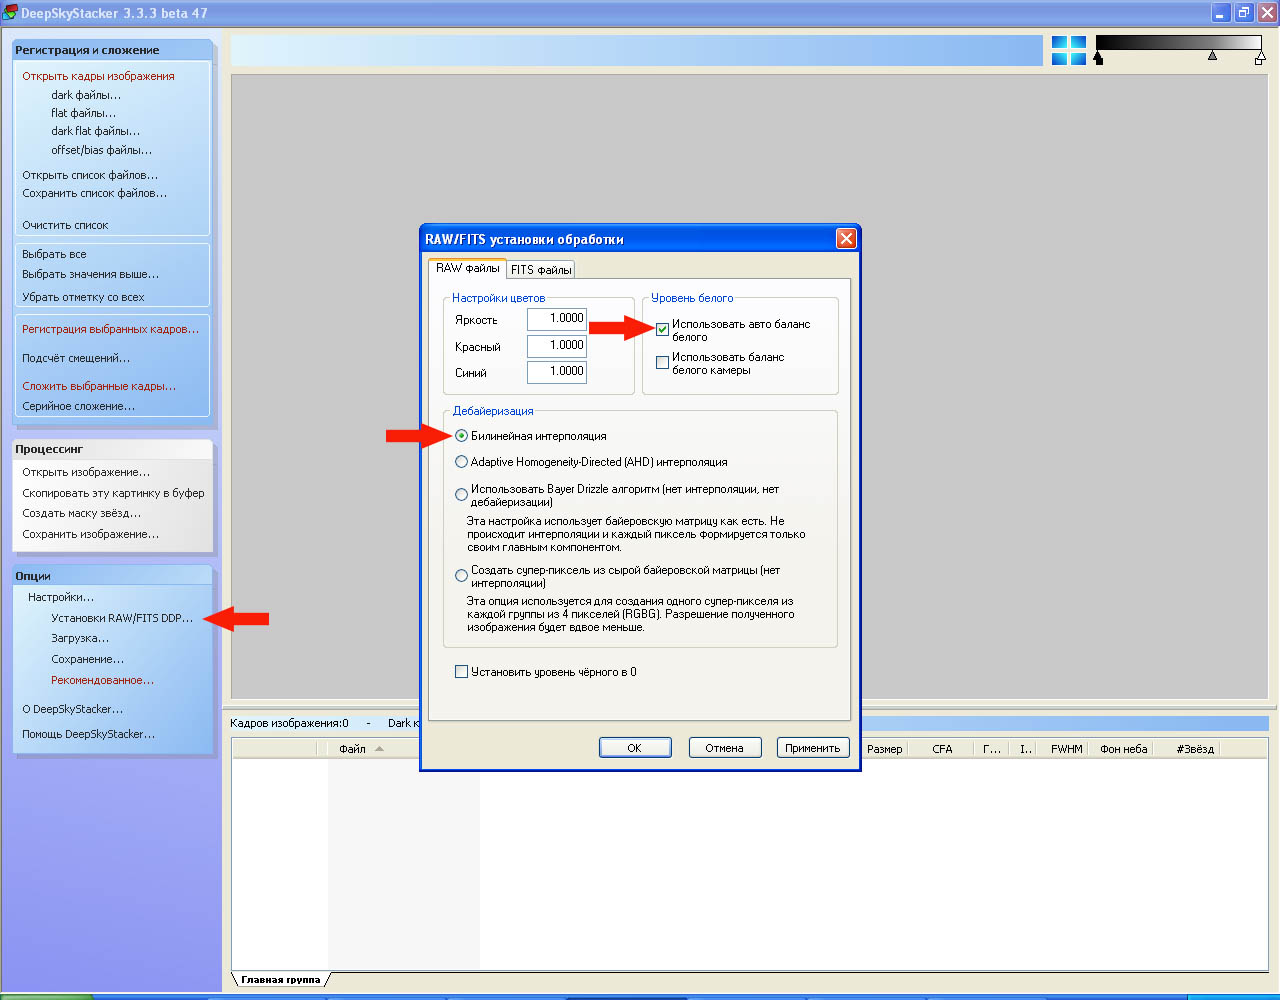This screenshot has height=1000, width=1280.
Task: Click the Яркость value field
Action: (556, 319)
